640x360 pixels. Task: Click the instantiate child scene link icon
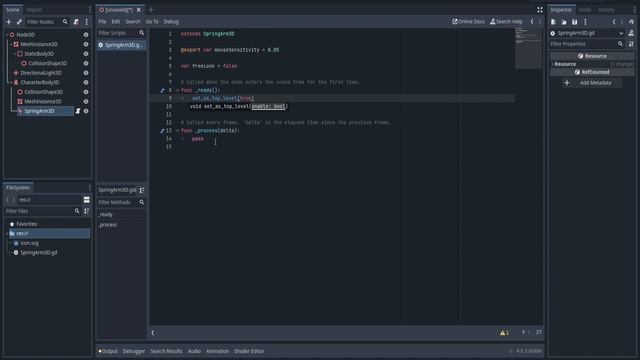tap(19, 22)
